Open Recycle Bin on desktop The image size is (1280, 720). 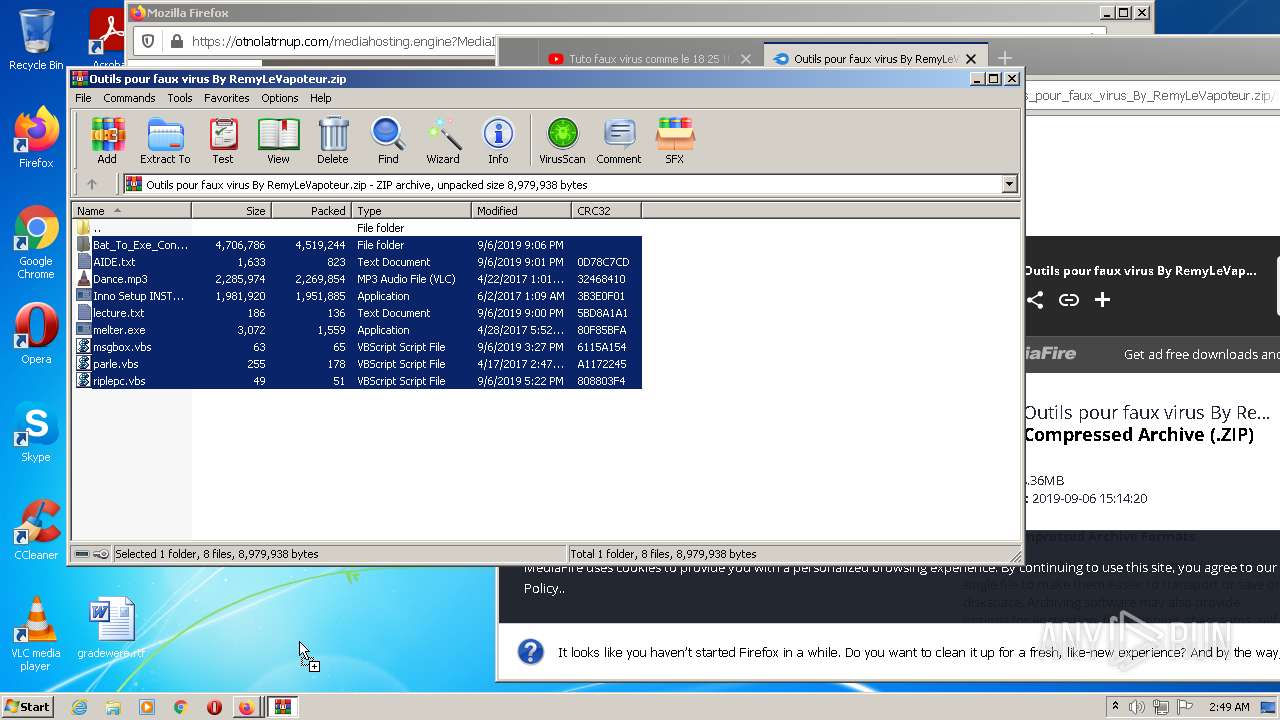36,40
